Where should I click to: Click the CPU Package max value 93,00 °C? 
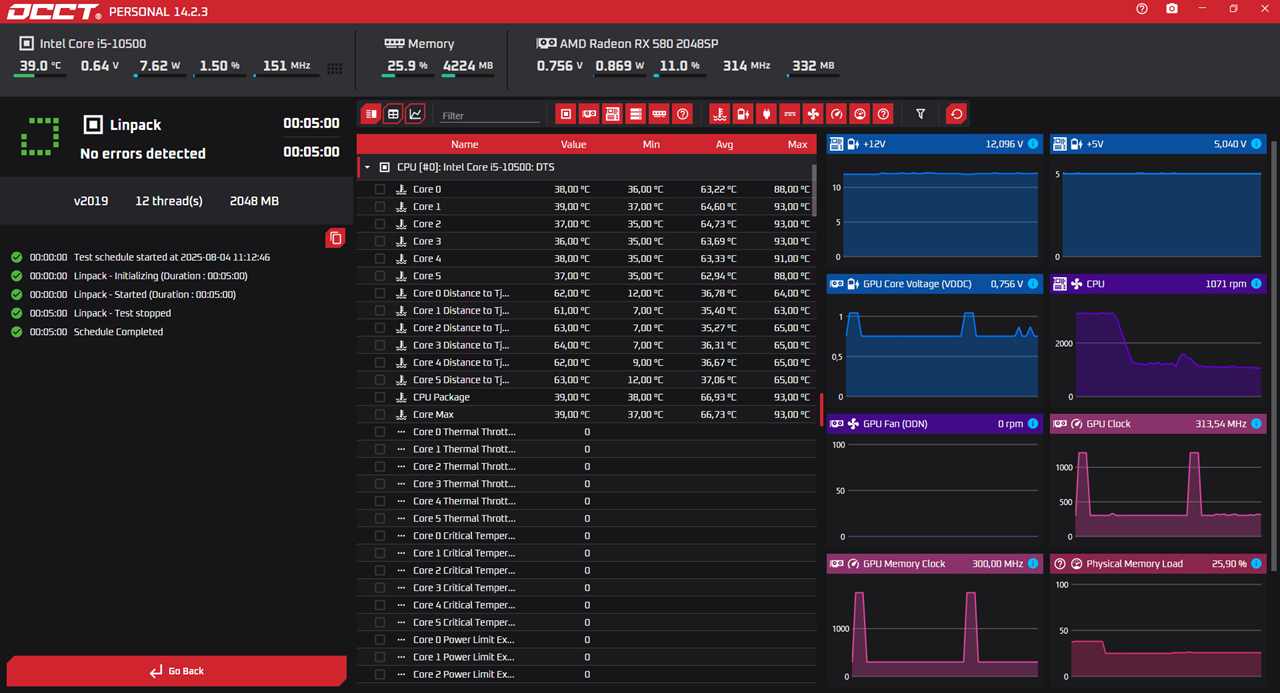coord(792,397)
